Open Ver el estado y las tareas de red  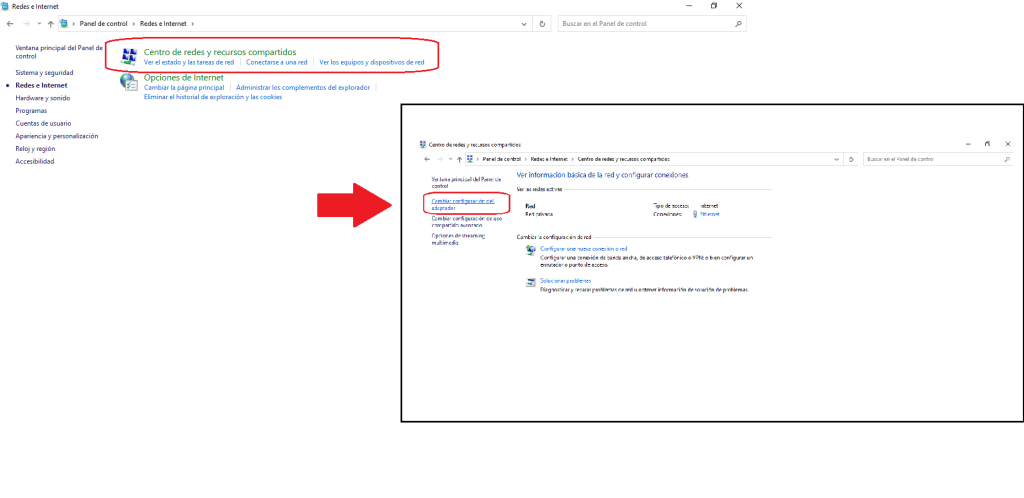(x=189, y=62)
